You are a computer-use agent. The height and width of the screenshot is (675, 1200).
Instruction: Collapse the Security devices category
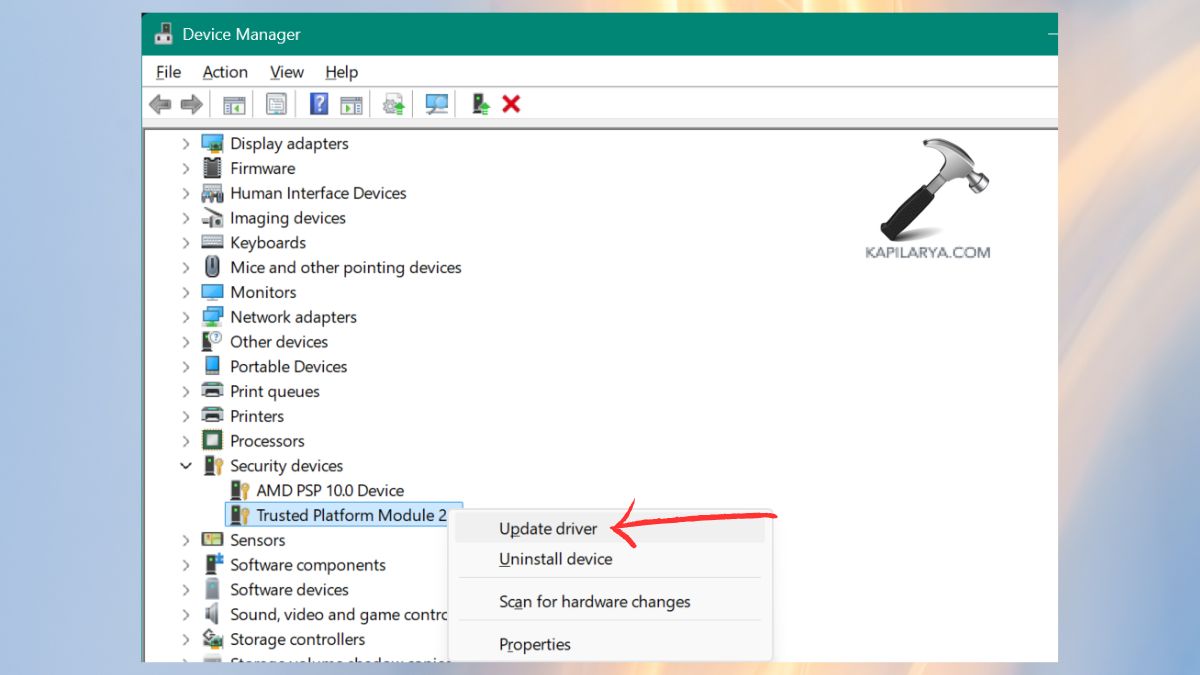(x=185, y=465)
